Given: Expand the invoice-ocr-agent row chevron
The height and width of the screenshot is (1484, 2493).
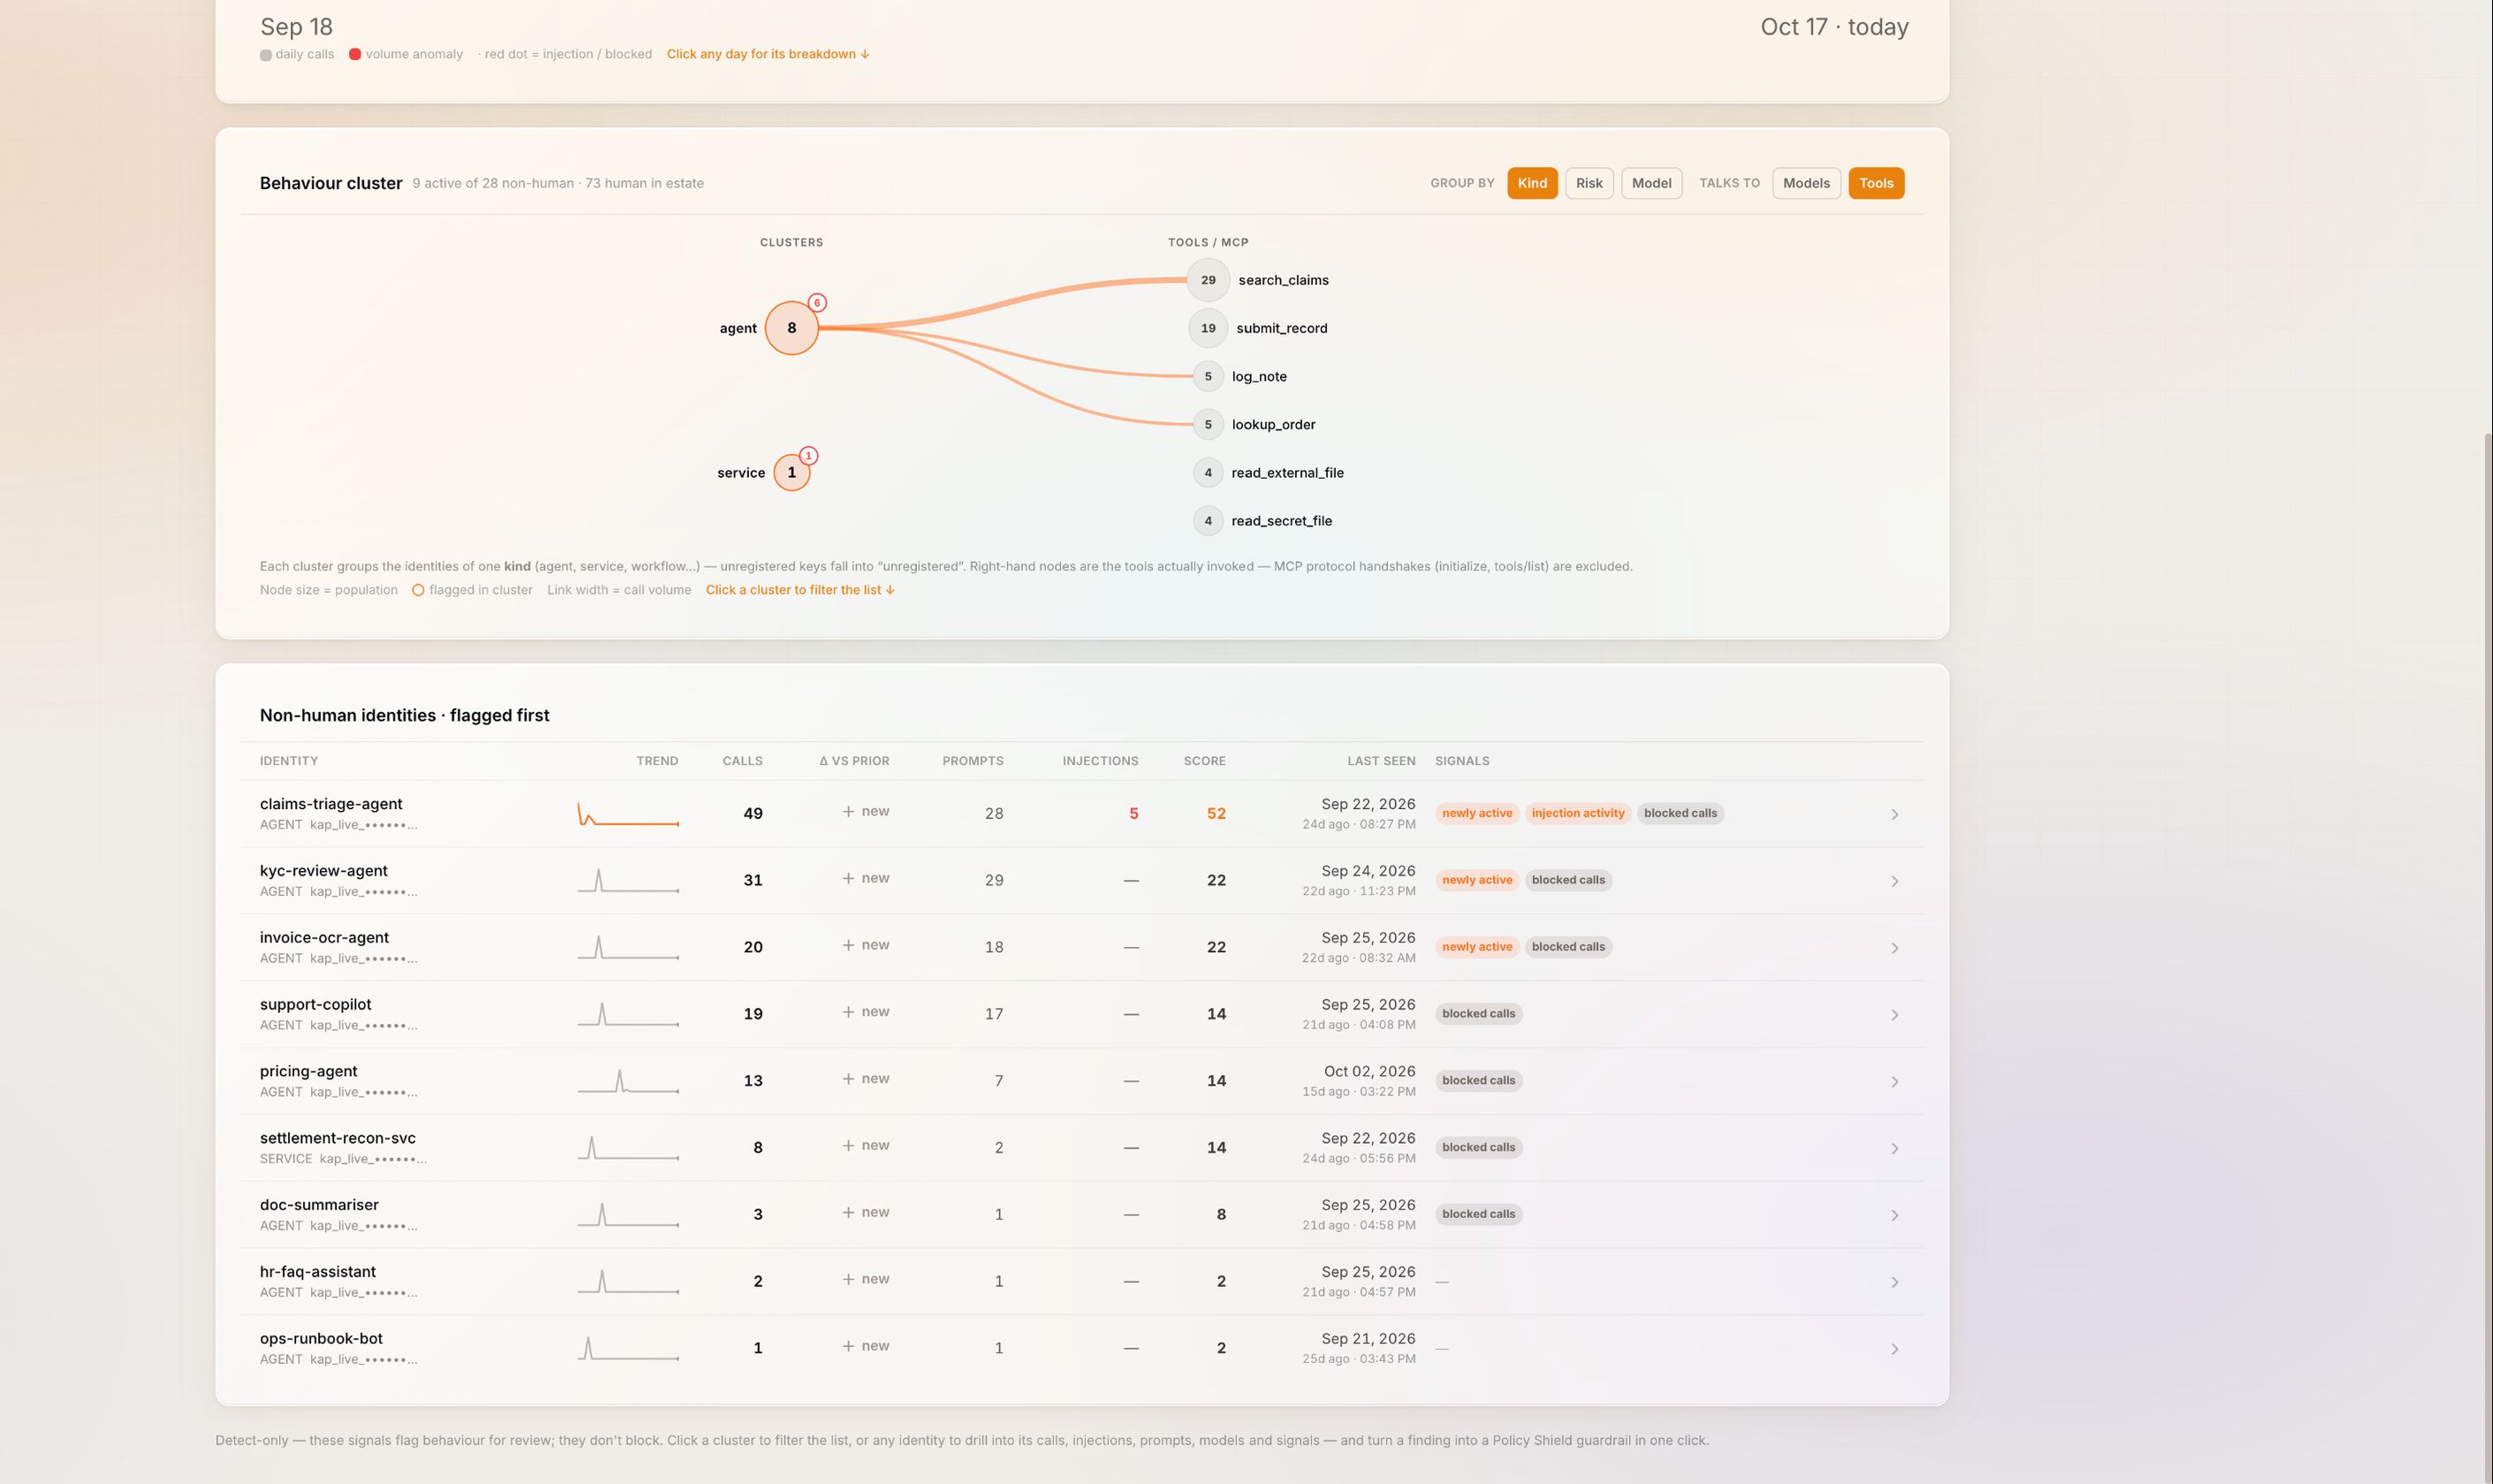Looking at the screenshot, I should [1894, 948].
